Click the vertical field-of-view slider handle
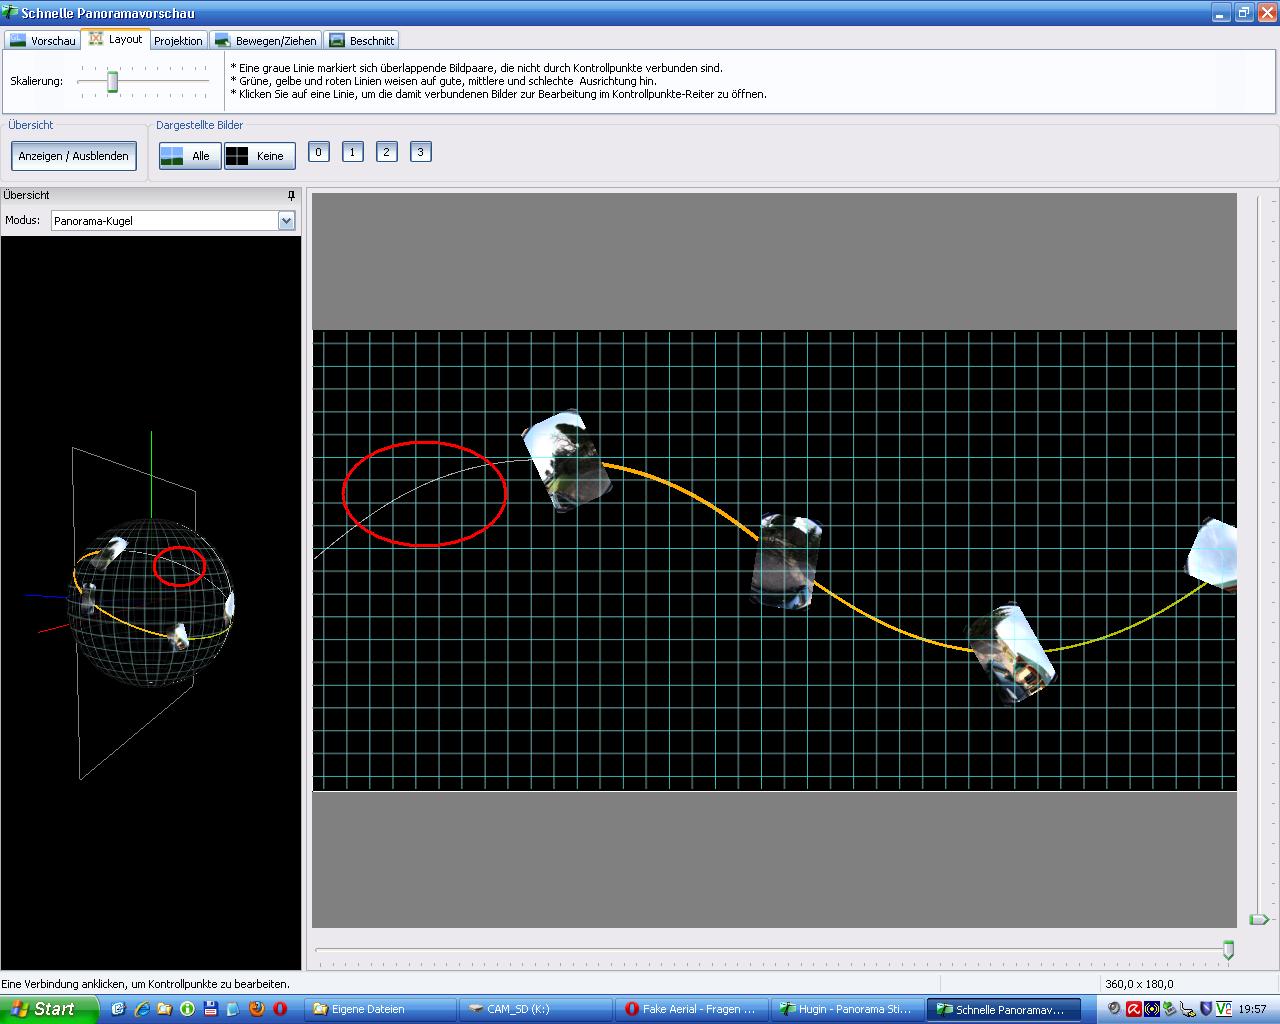Viewport: 1280px width, 1024px height. point(1258,919)
